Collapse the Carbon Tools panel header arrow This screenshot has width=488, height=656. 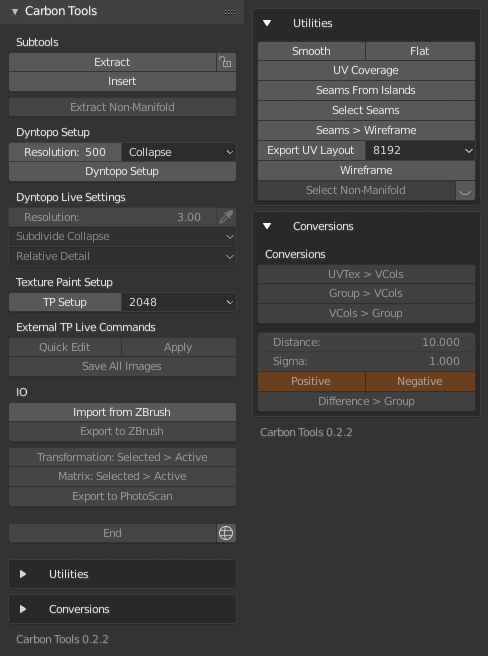point(15,11)
